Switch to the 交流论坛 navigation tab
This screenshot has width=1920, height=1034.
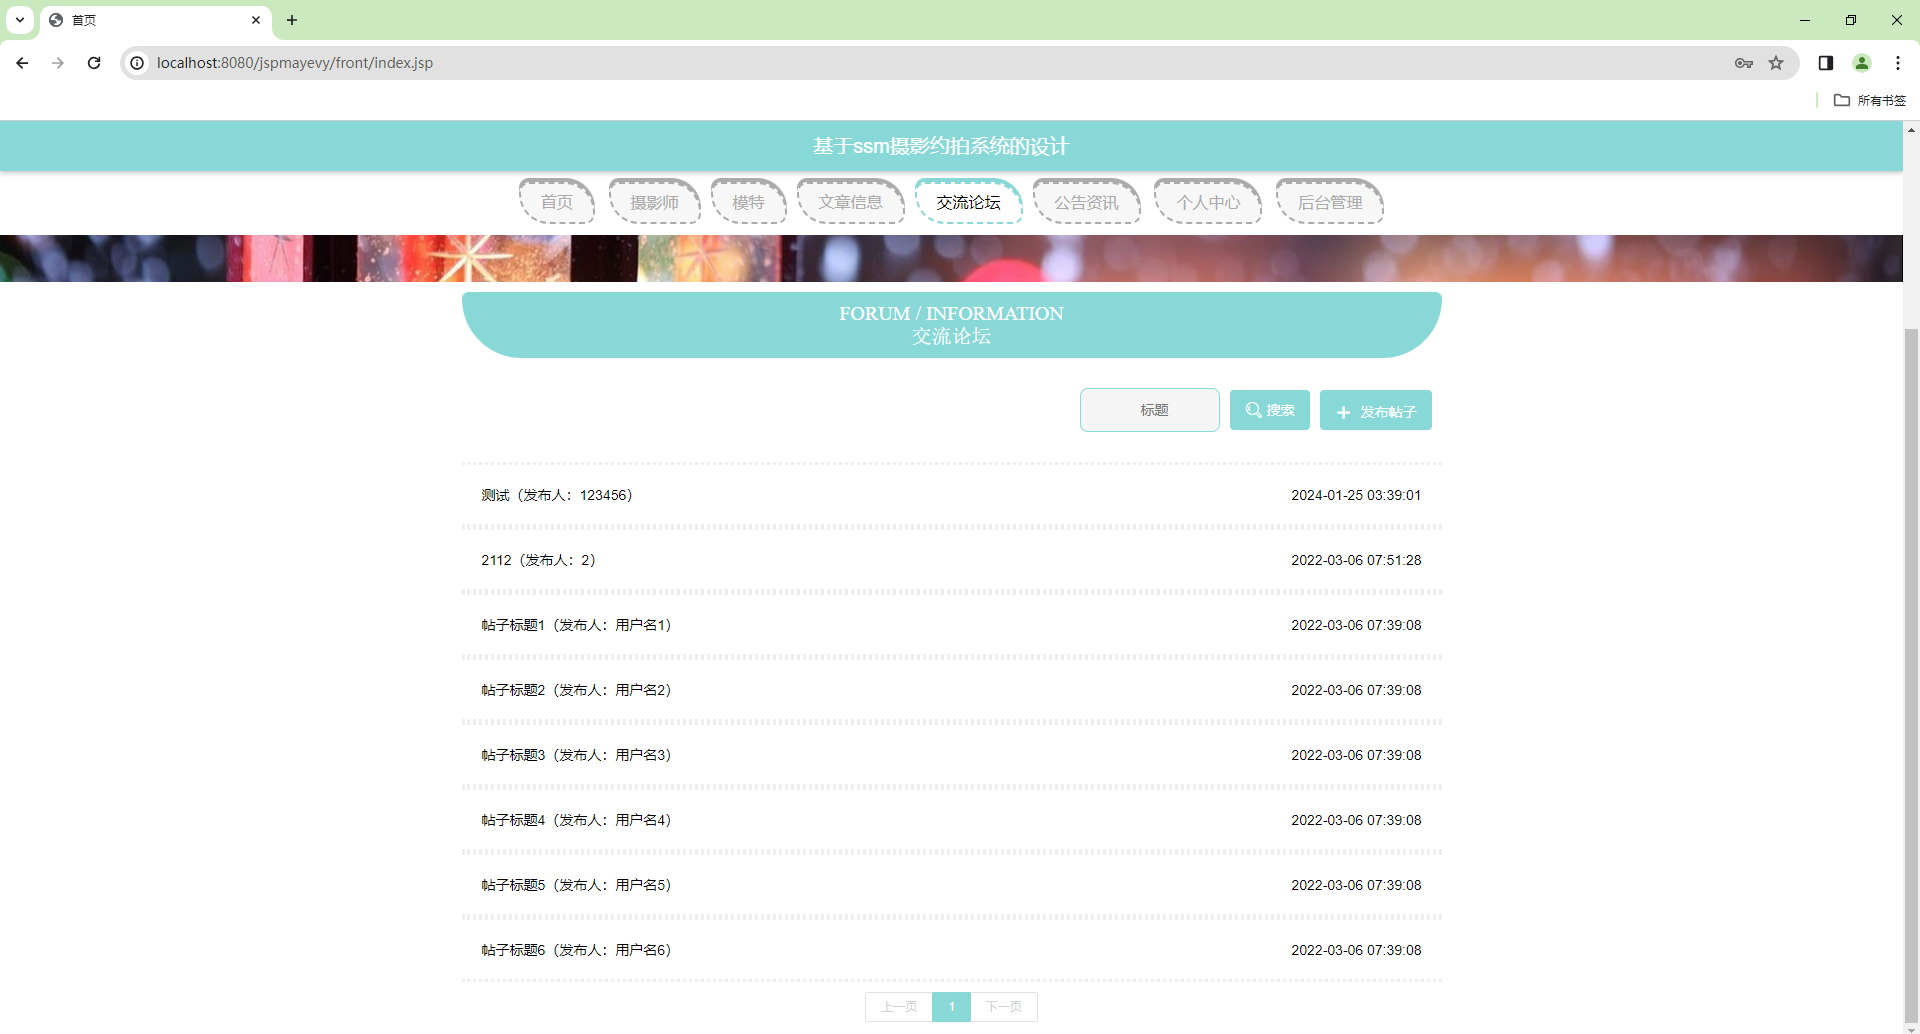pos(968,201)
